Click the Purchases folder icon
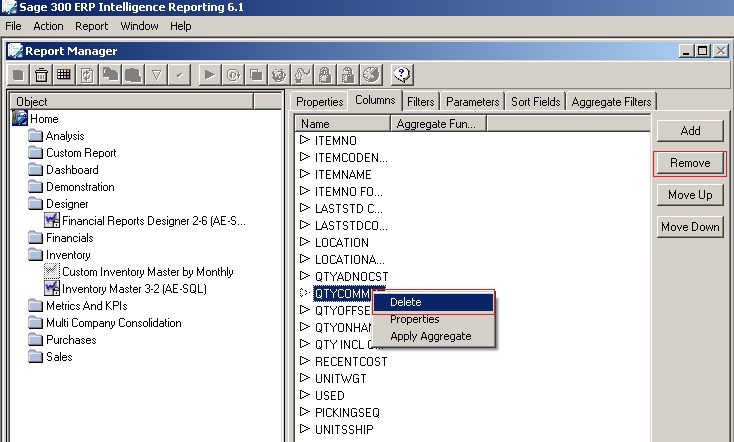The image size is (734, 442). [x=35, y=340]
